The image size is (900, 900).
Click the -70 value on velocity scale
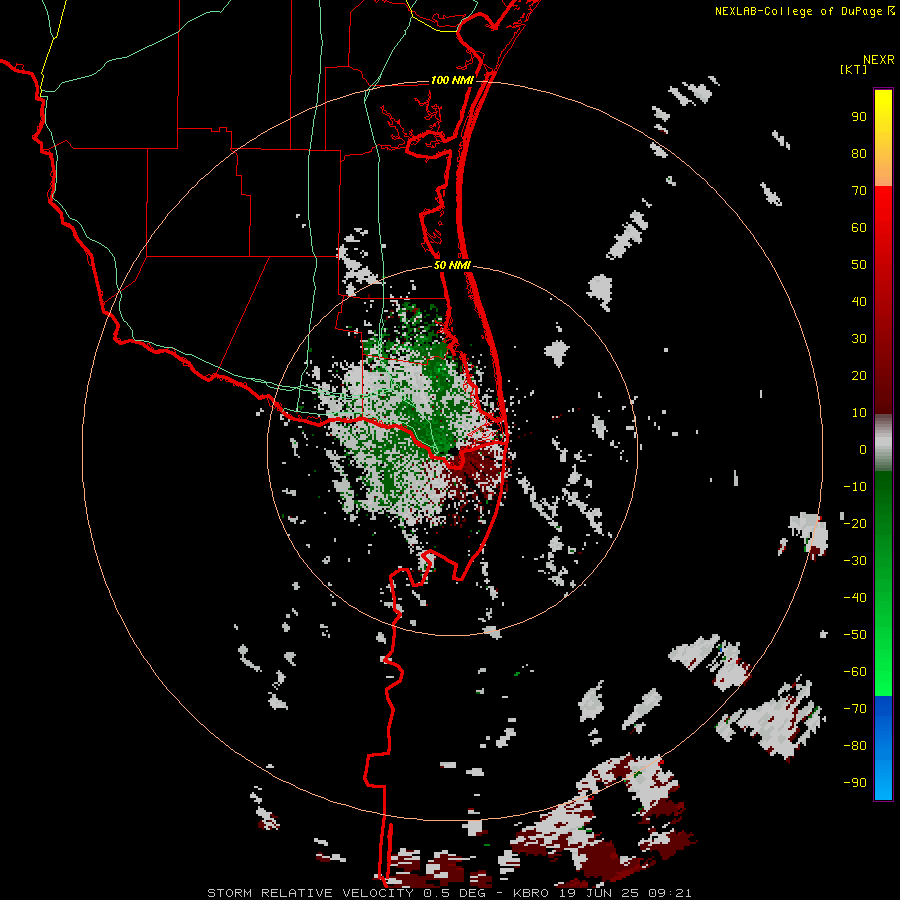pos(855,709)
